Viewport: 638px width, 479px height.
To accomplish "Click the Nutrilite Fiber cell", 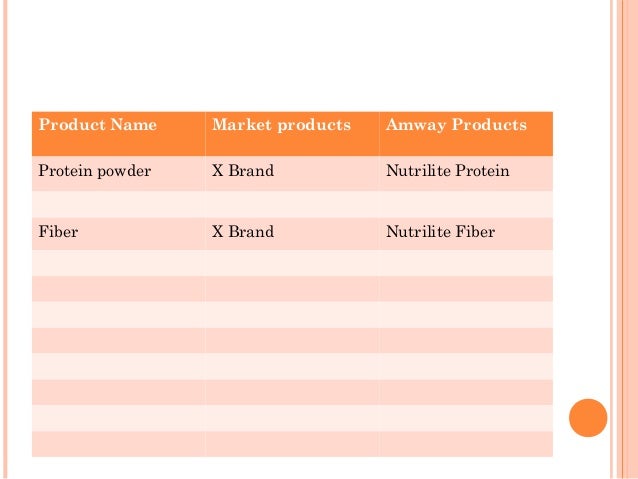I will pos(466,234).
